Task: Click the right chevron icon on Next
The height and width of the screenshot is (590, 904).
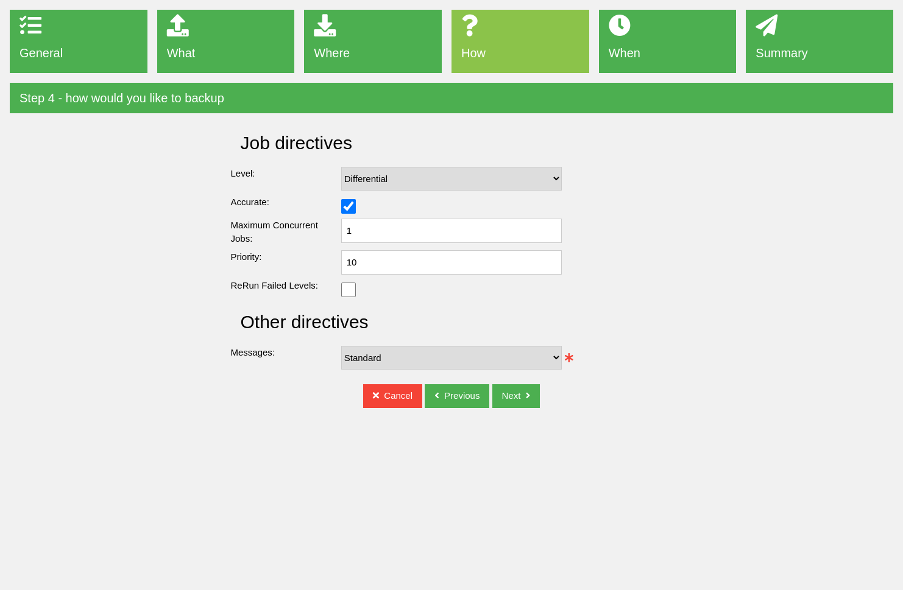Action: (x=529, y=395)
